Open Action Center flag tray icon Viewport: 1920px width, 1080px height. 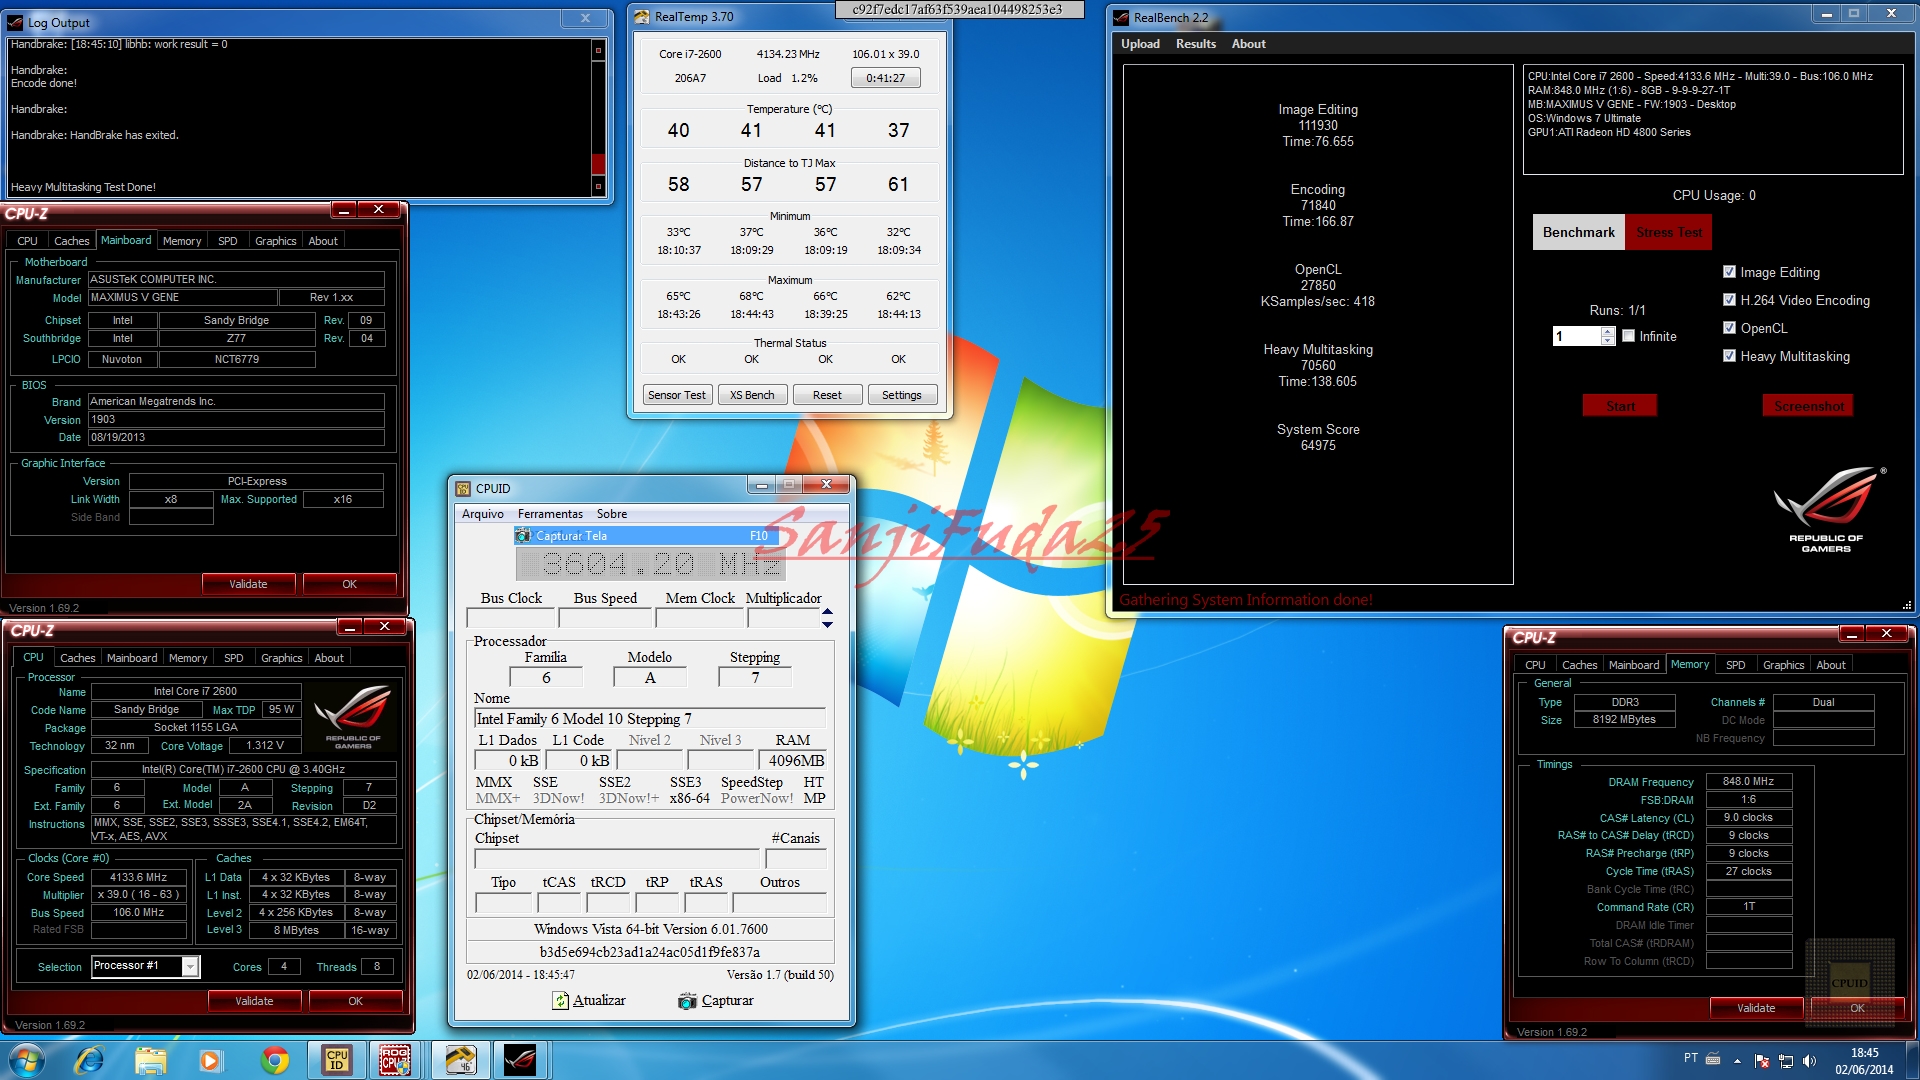click(x=1761, y=1060)
